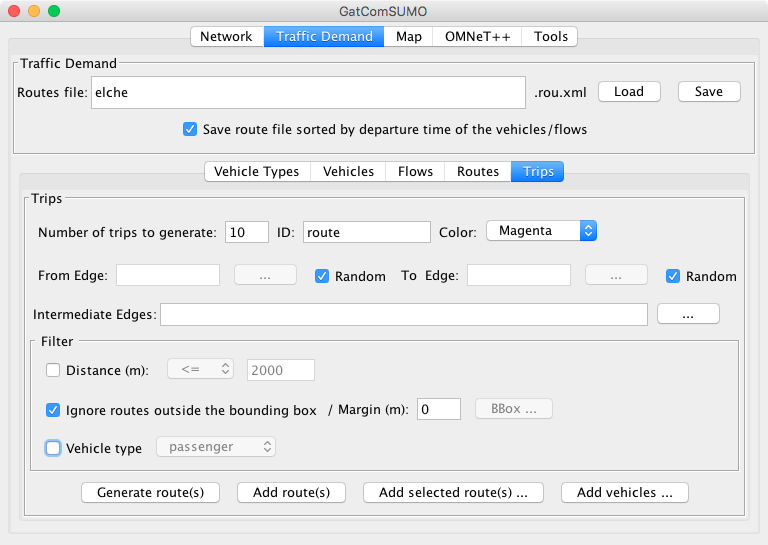
Task: Uncheck the From Edge Random checkbox
Action: click(x=322, y=276)
